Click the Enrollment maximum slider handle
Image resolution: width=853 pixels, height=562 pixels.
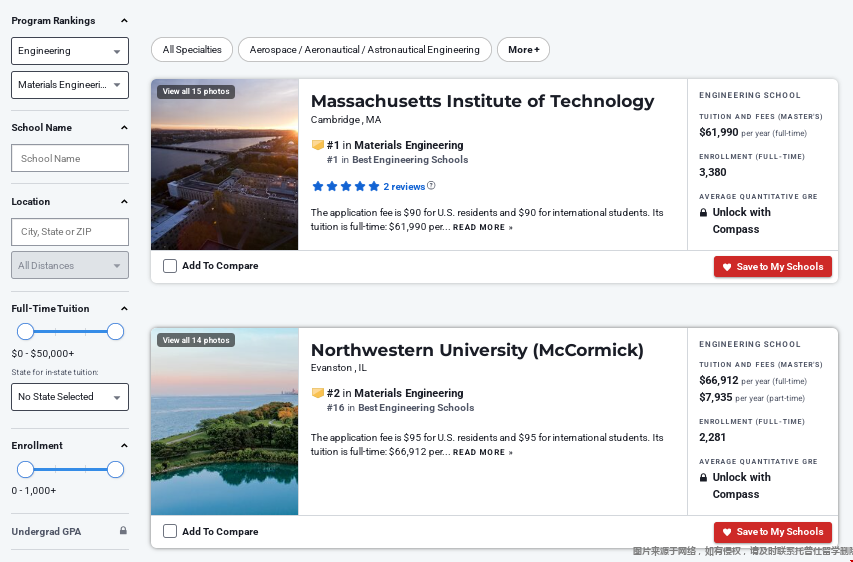point(115,470)
